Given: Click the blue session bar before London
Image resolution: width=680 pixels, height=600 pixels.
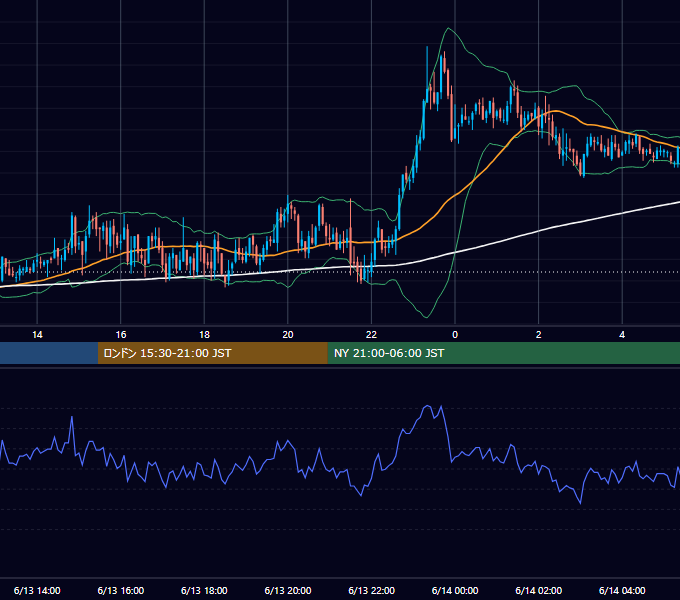Looking at the screenshot, I should 49,353.
